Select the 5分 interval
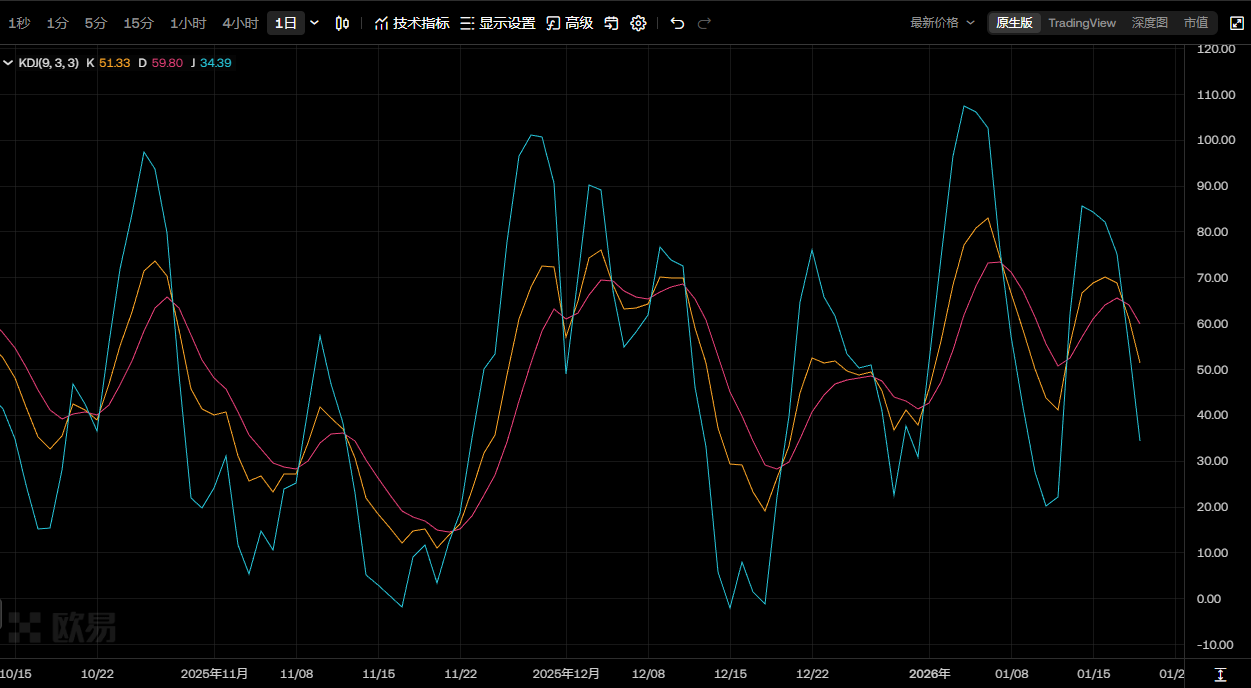Image resolution: width=1251 pixels, height=688 pixels. coord(96,23)
